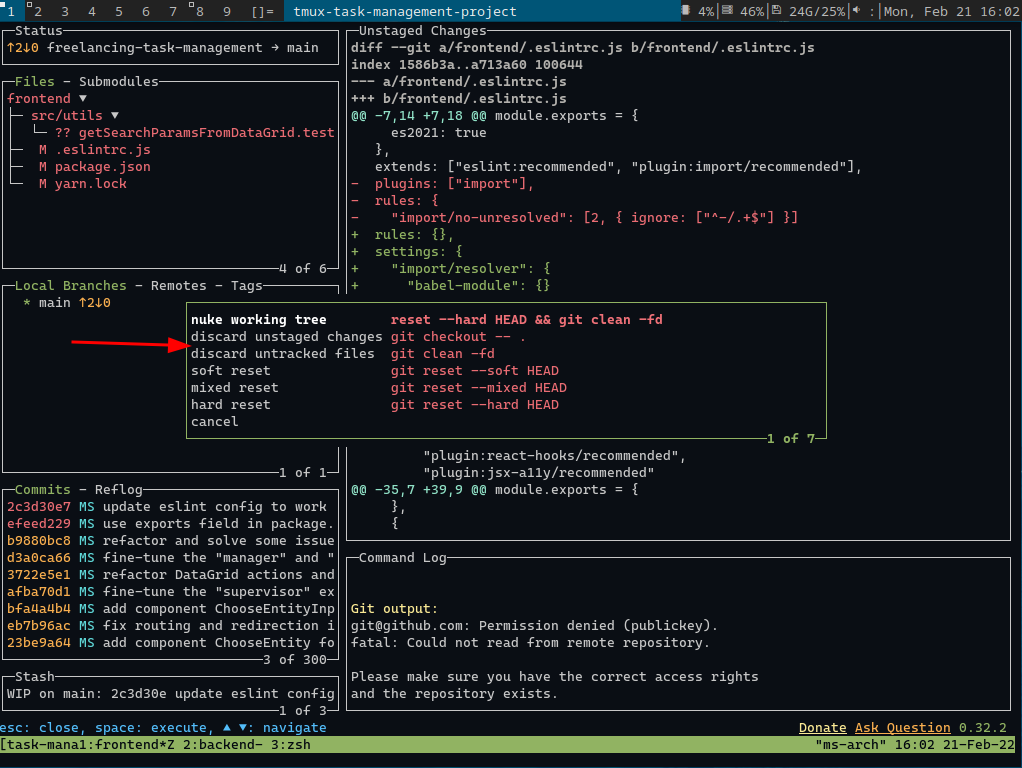Click the 'Command Log' panel title
The width and height of the screenshot is (1022, 768).
[x=403, y=557]
